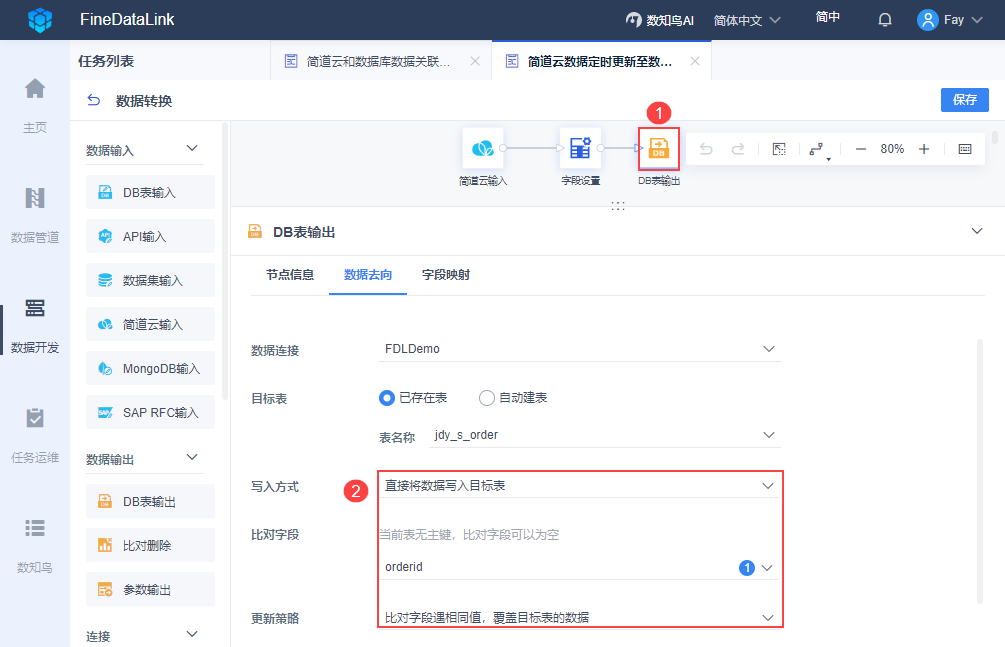The width and height of the screenshot is (1005, 647).
Task: Zoom out with minus icon
Action: point(861,149)
